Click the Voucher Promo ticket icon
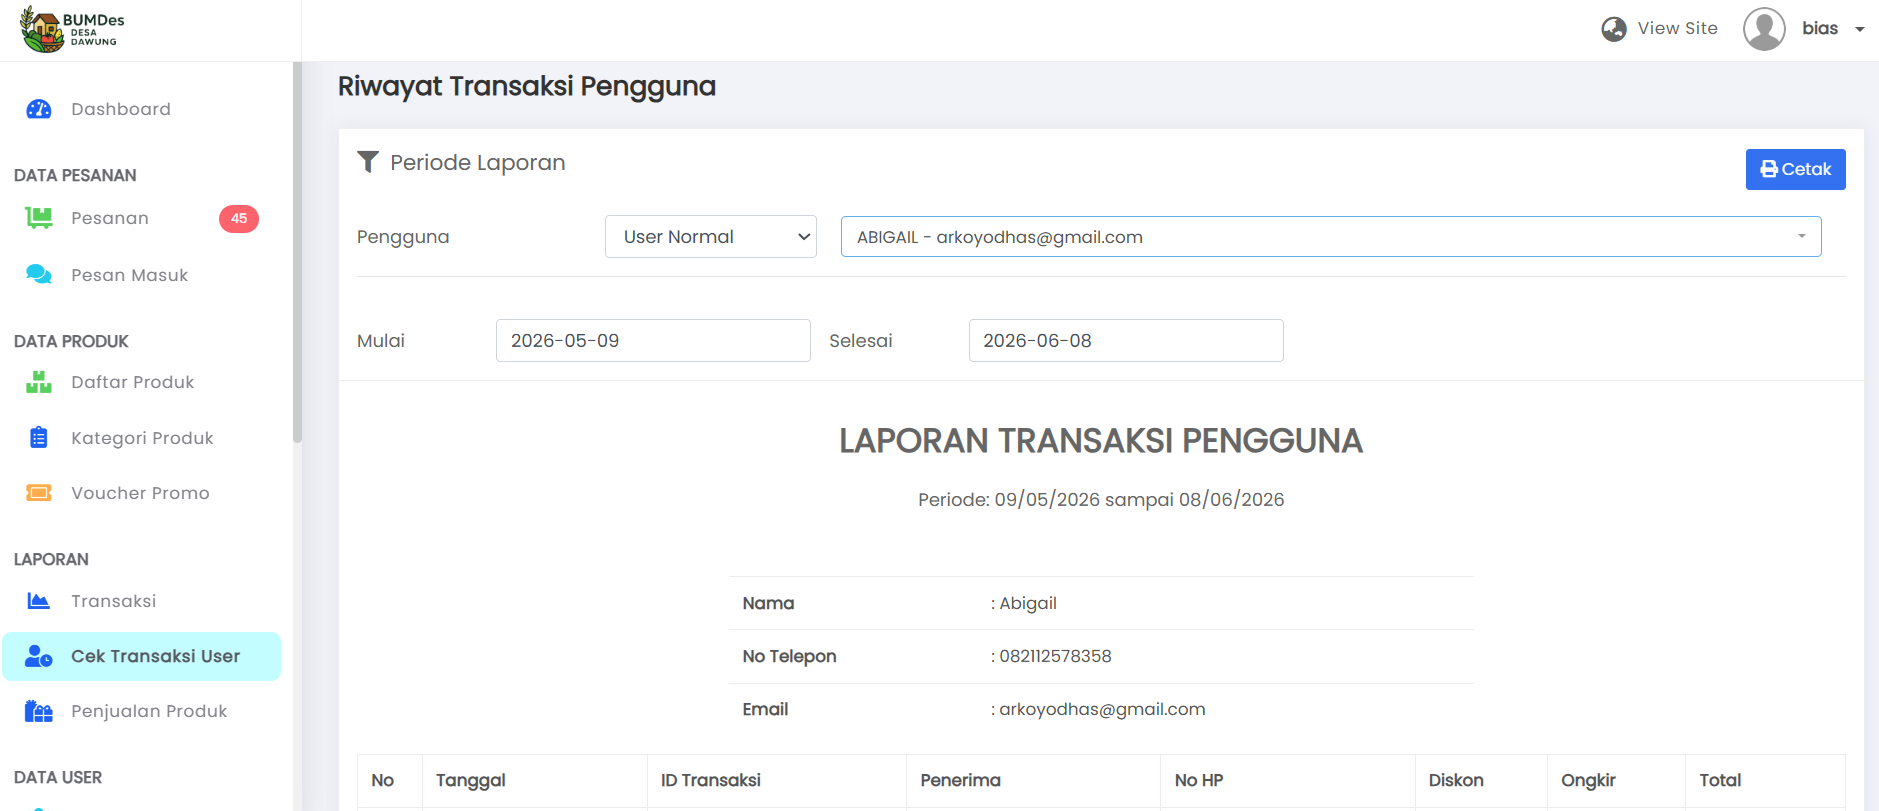This screenshot has height=811, width=1879. click(x=39, y=492)
